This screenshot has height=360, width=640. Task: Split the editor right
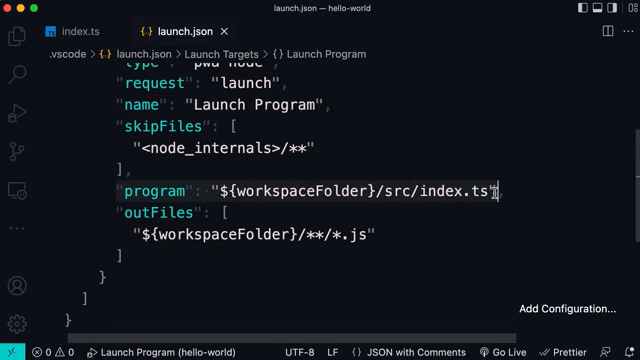coord(608,31)
